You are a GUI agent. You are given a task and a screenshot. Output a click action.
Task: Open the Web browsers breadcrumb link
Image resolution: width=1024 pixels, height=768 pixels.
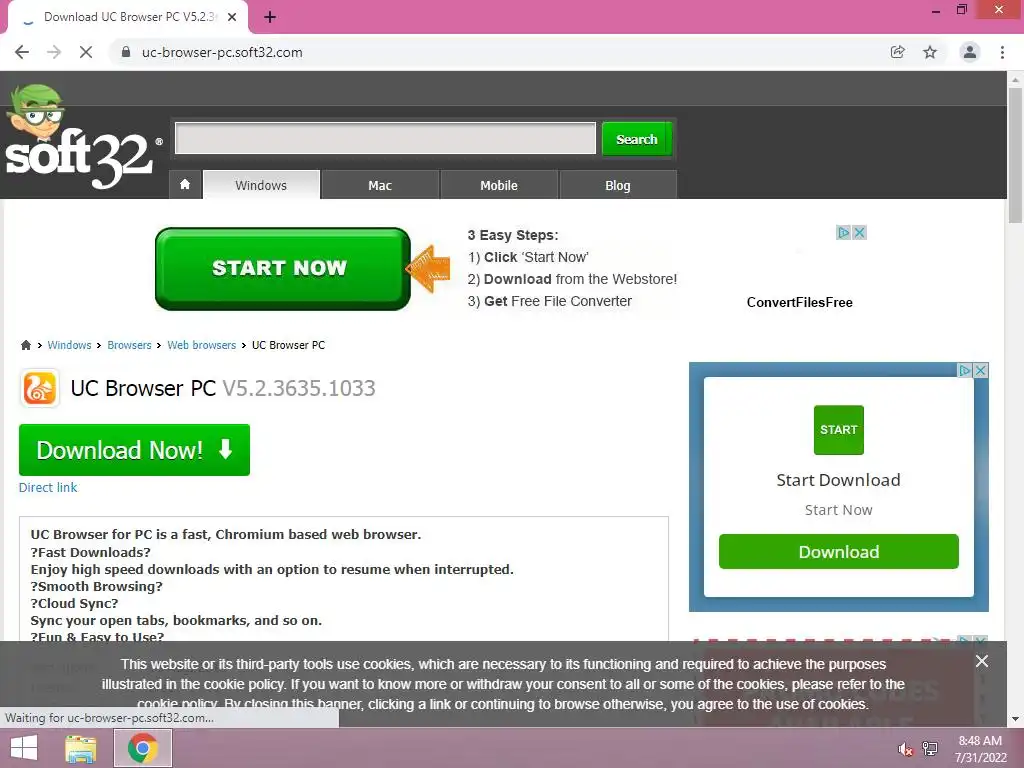pyautogui.click(x=201, y=345)
